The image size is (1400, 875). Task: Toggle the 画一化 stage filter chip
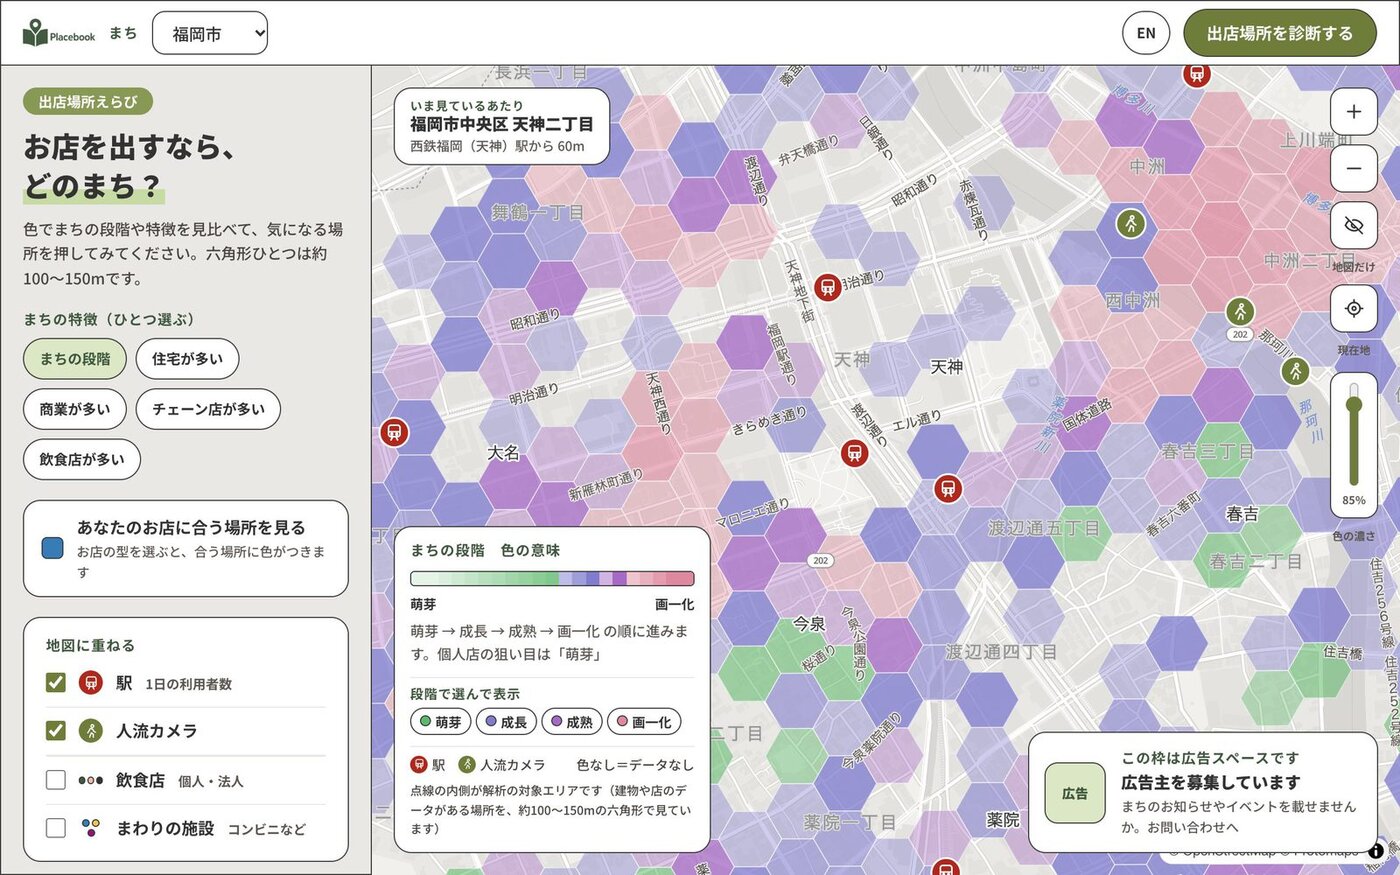644,721
